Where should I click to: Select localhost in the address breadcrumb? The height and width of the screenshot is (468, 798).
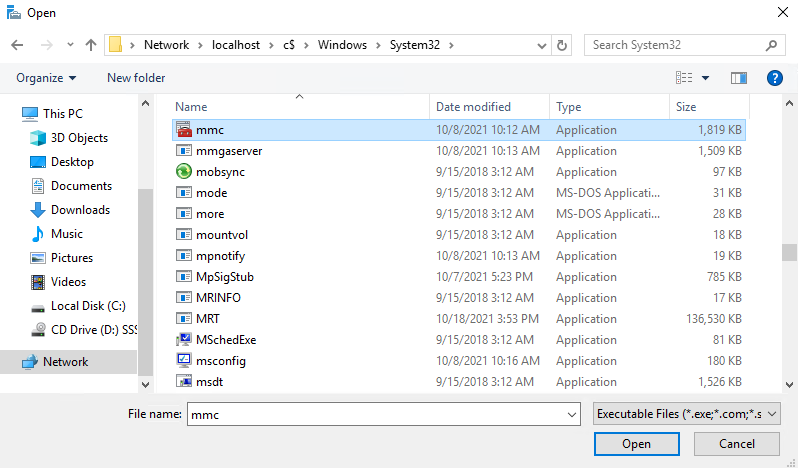tap(236, 45)
